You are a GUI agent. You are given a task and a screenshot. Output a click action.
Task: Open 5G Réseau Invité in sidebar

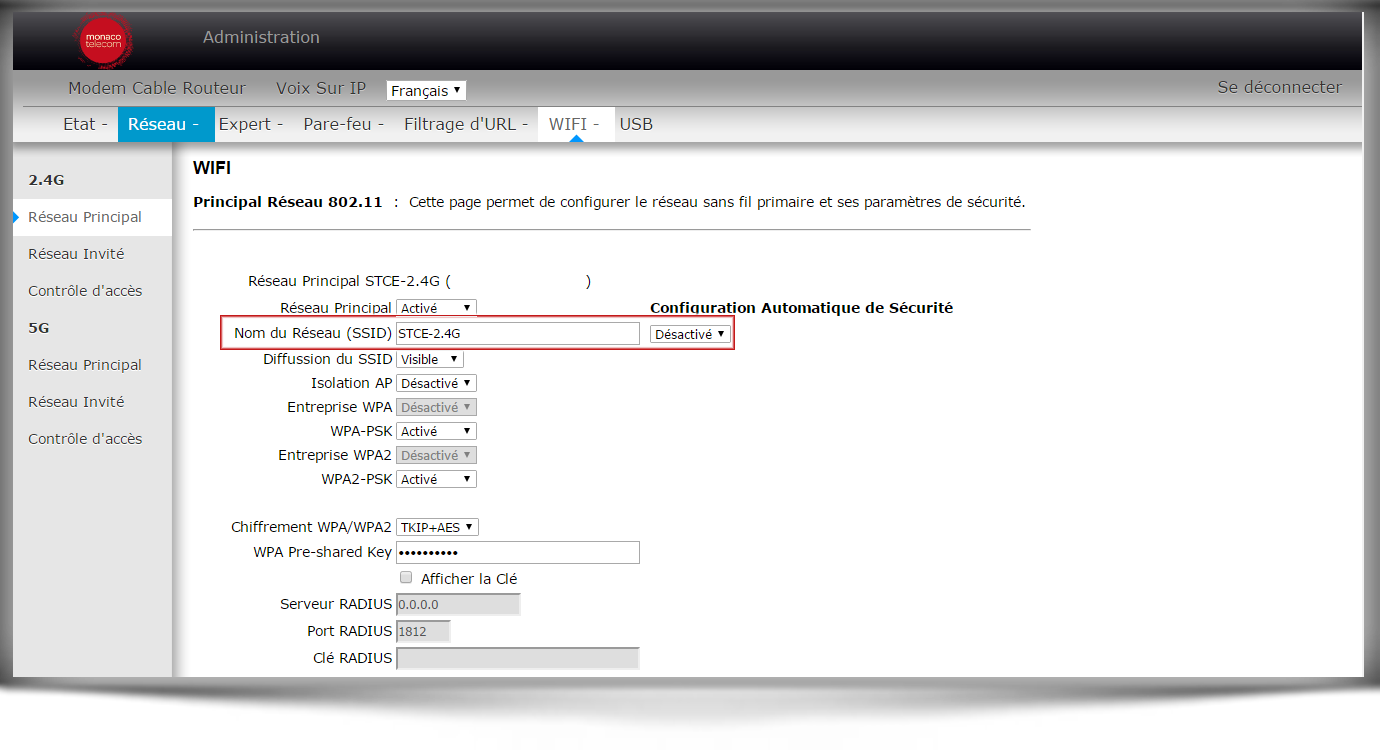tap(76, 402)
